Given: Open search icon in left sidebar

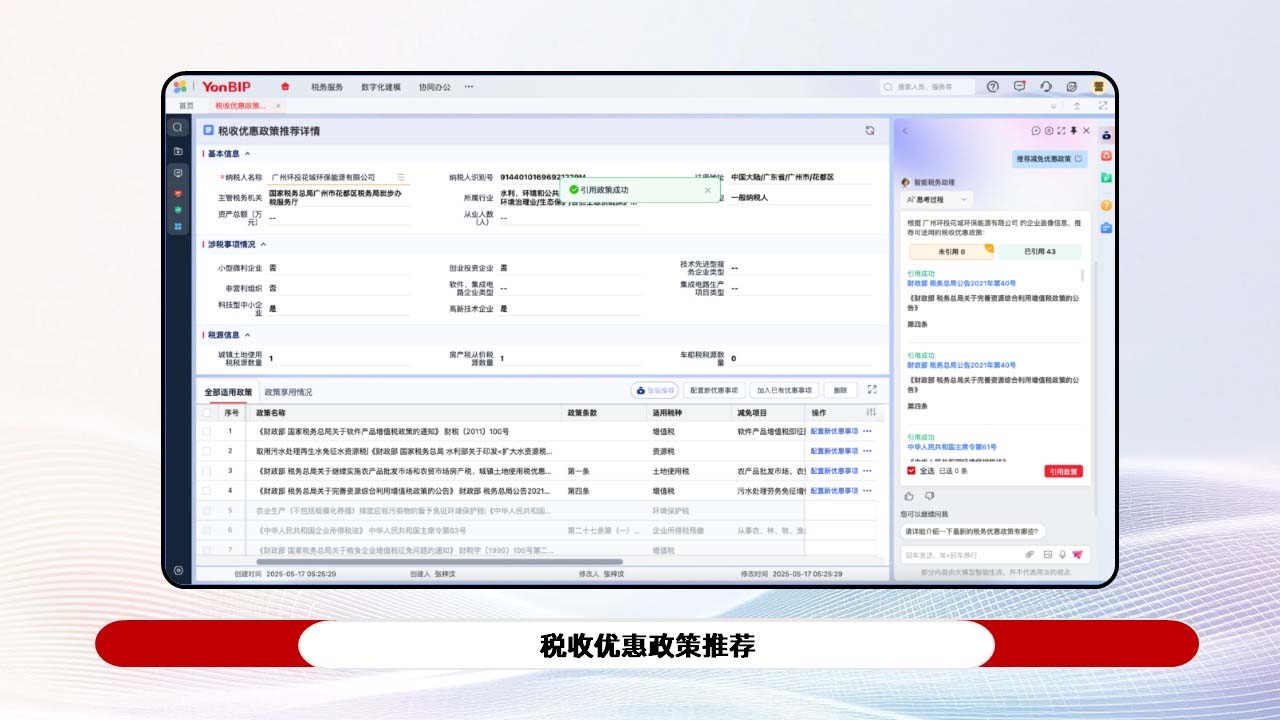Looking at the screenshot, I should (178, 128).
